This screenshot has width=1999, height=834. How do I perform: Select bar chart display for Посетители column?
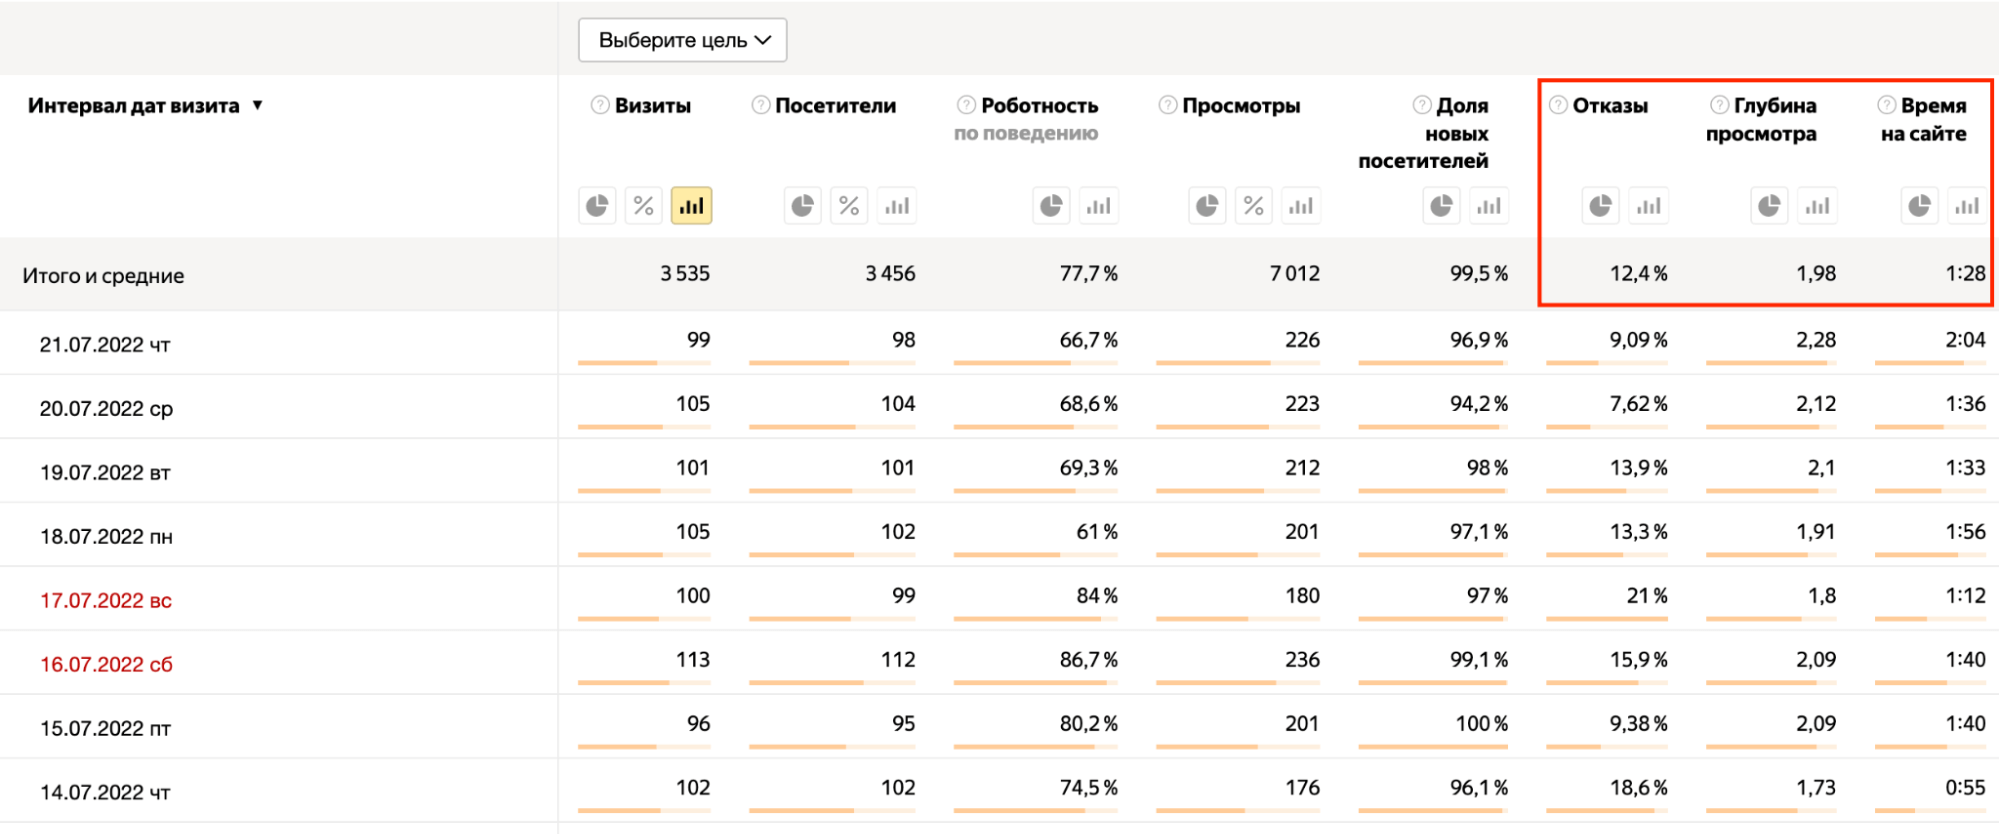pyautogui.click(x=896, y=205)
